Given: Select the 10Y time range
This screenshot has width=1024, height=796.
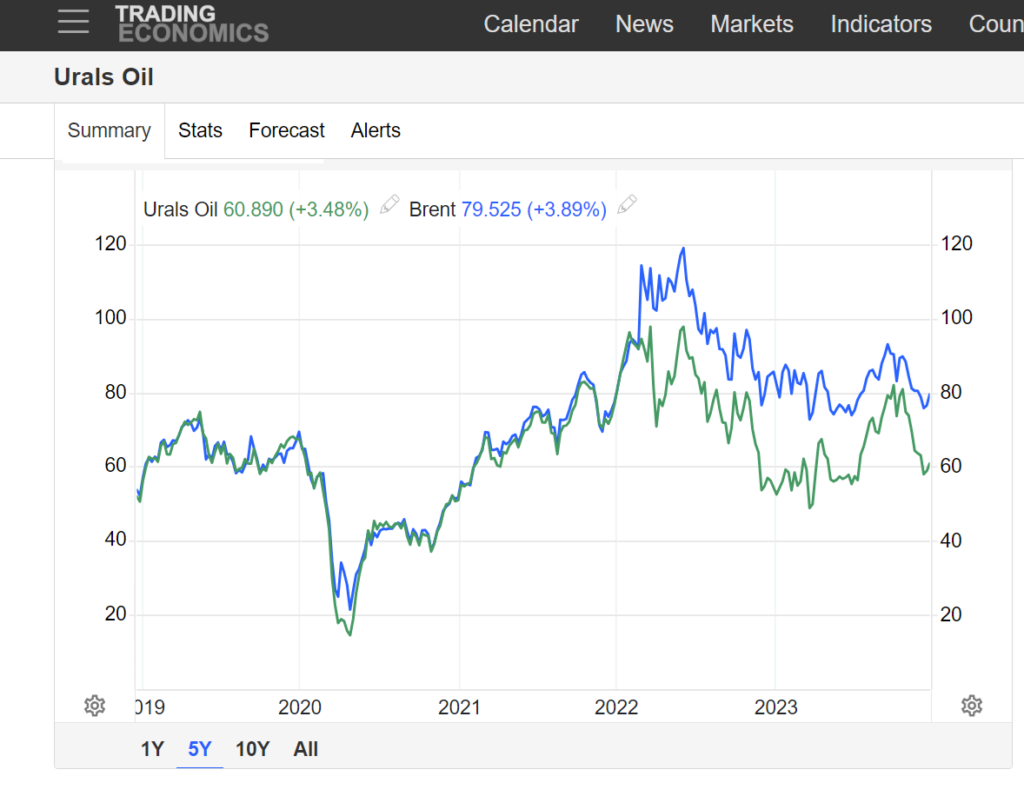Looking at the screenshot, I should click(x=252, y=748).
